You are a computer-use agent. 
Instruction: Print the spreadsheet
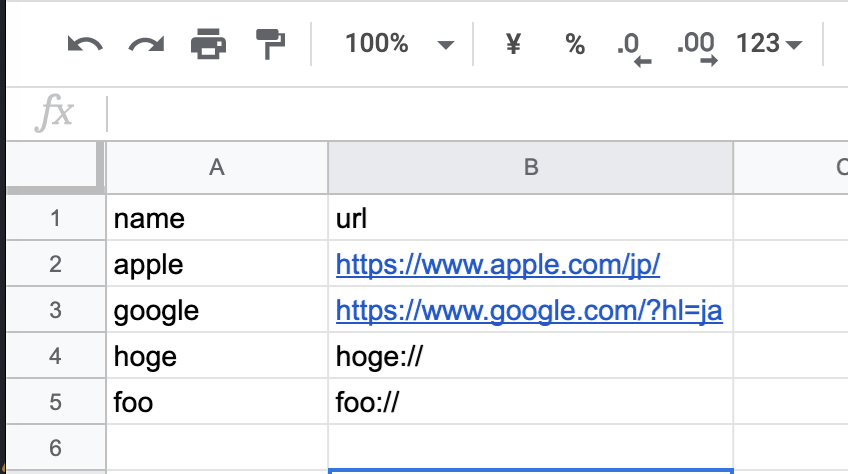tap(209, 43)
